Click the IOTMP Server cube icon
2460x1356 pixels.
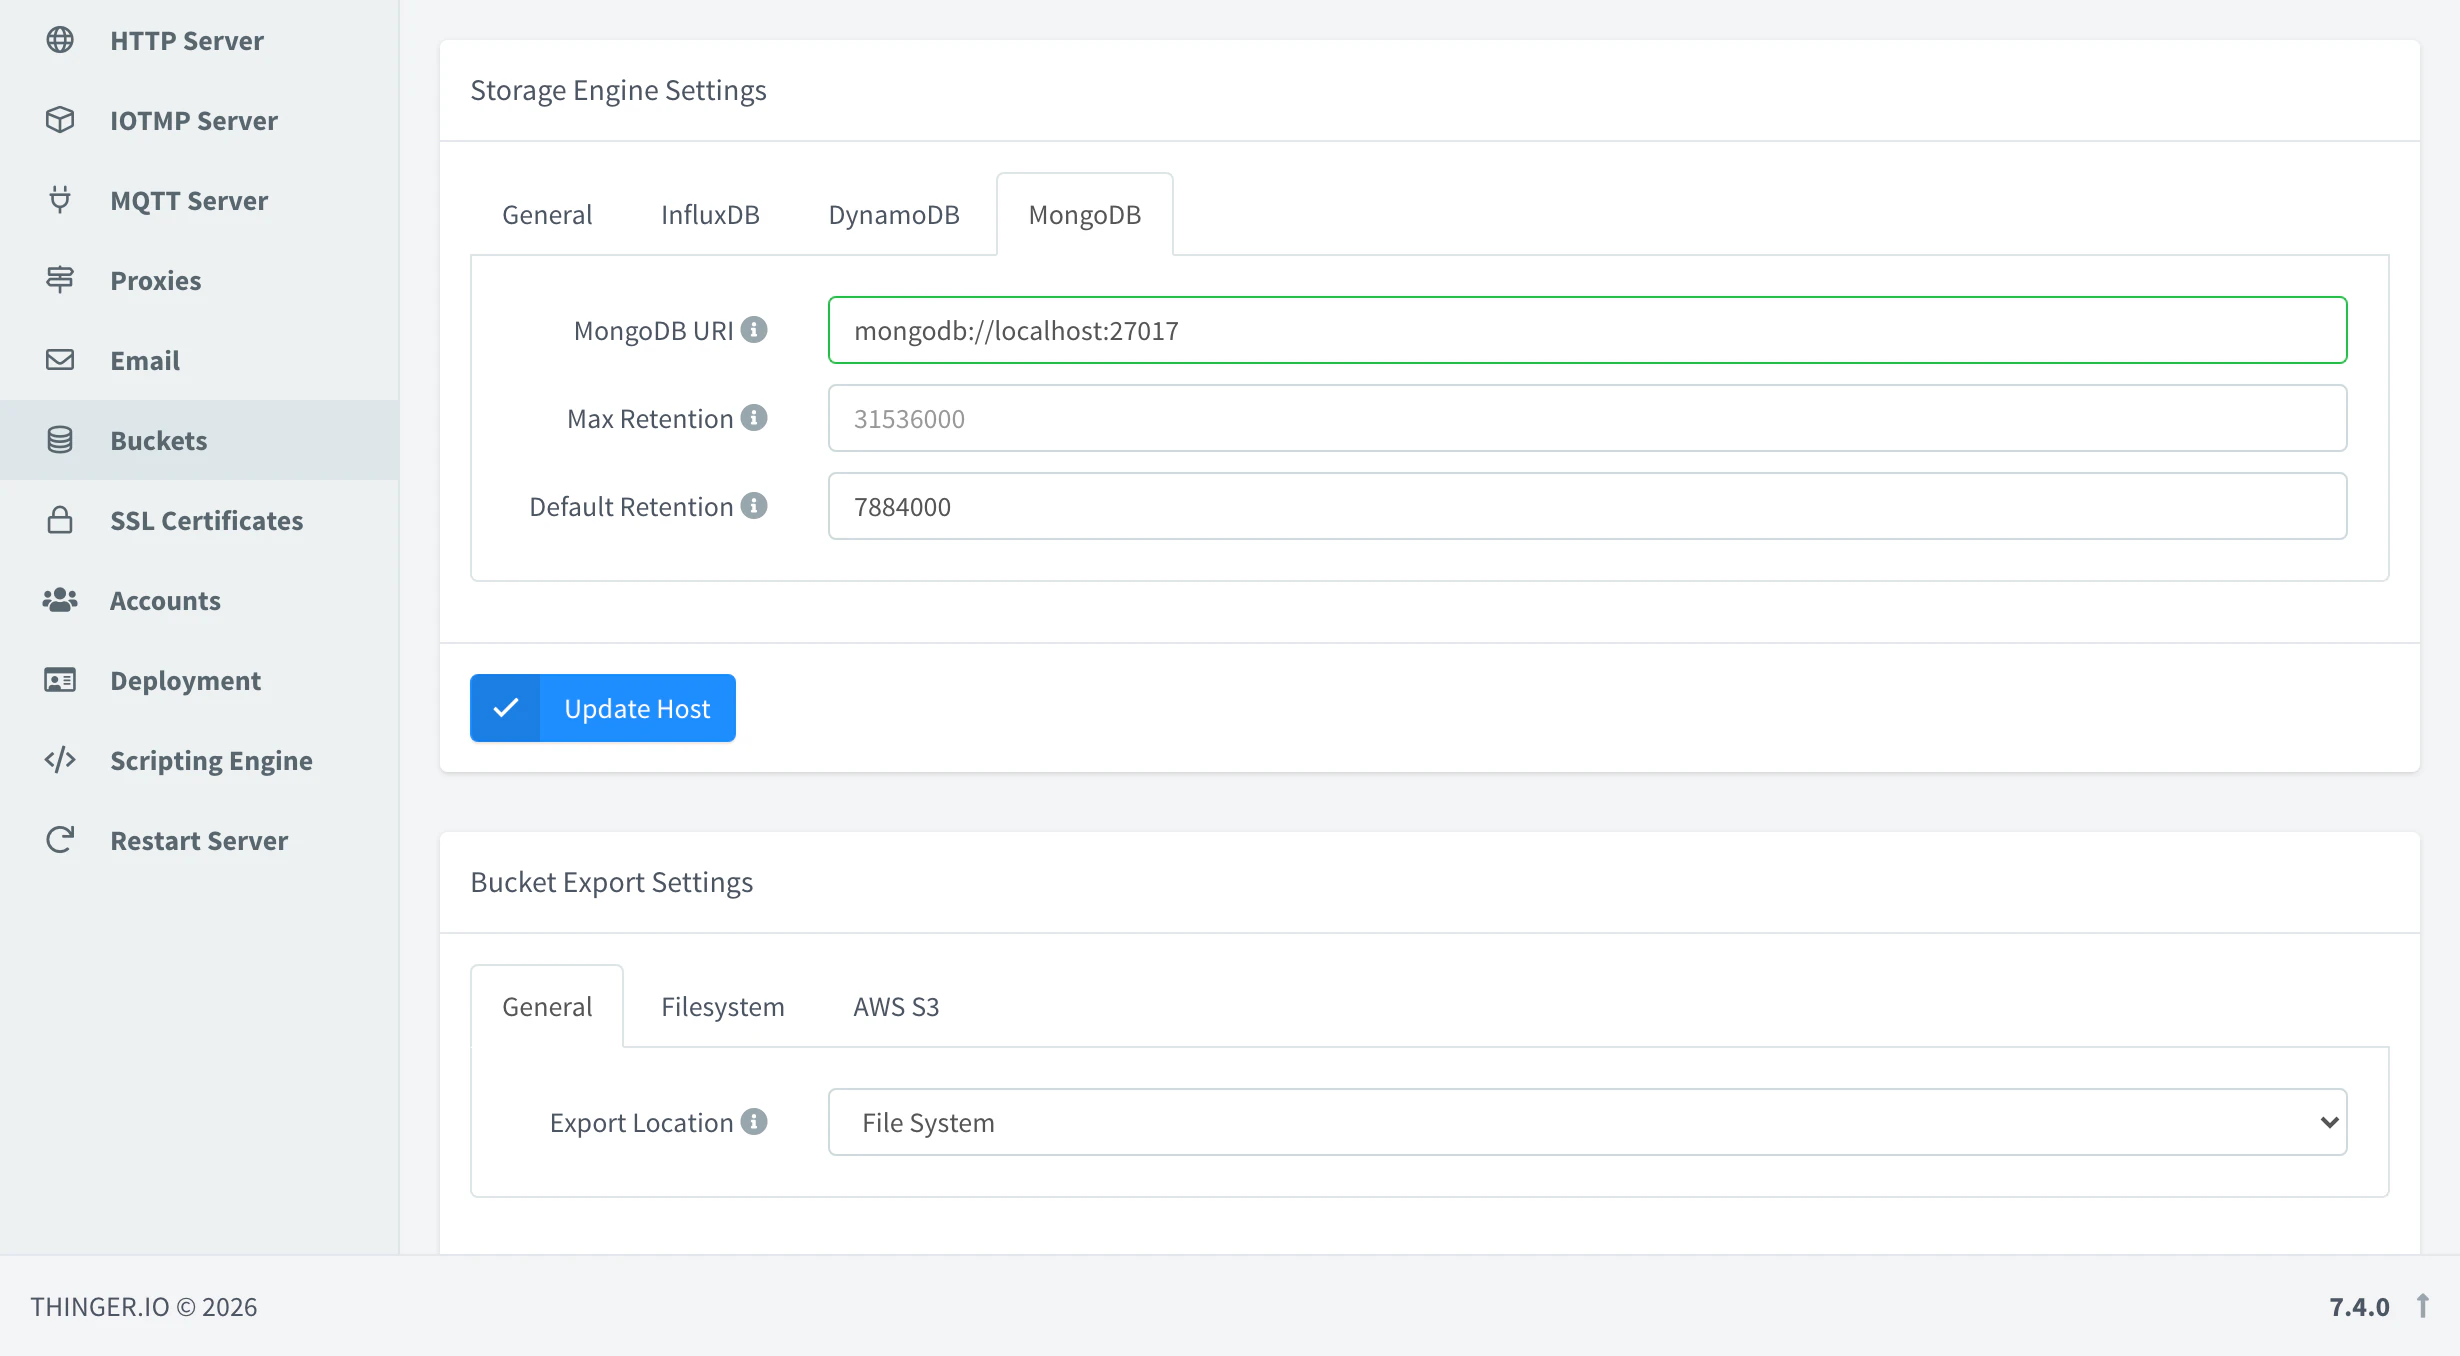click(60, 120)
